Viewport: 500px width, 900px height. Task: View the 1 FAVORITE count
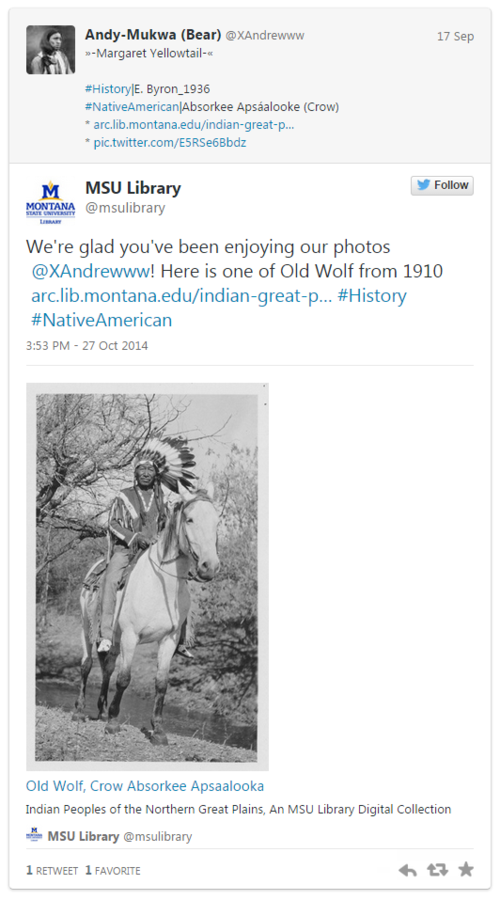coord(113,871)
